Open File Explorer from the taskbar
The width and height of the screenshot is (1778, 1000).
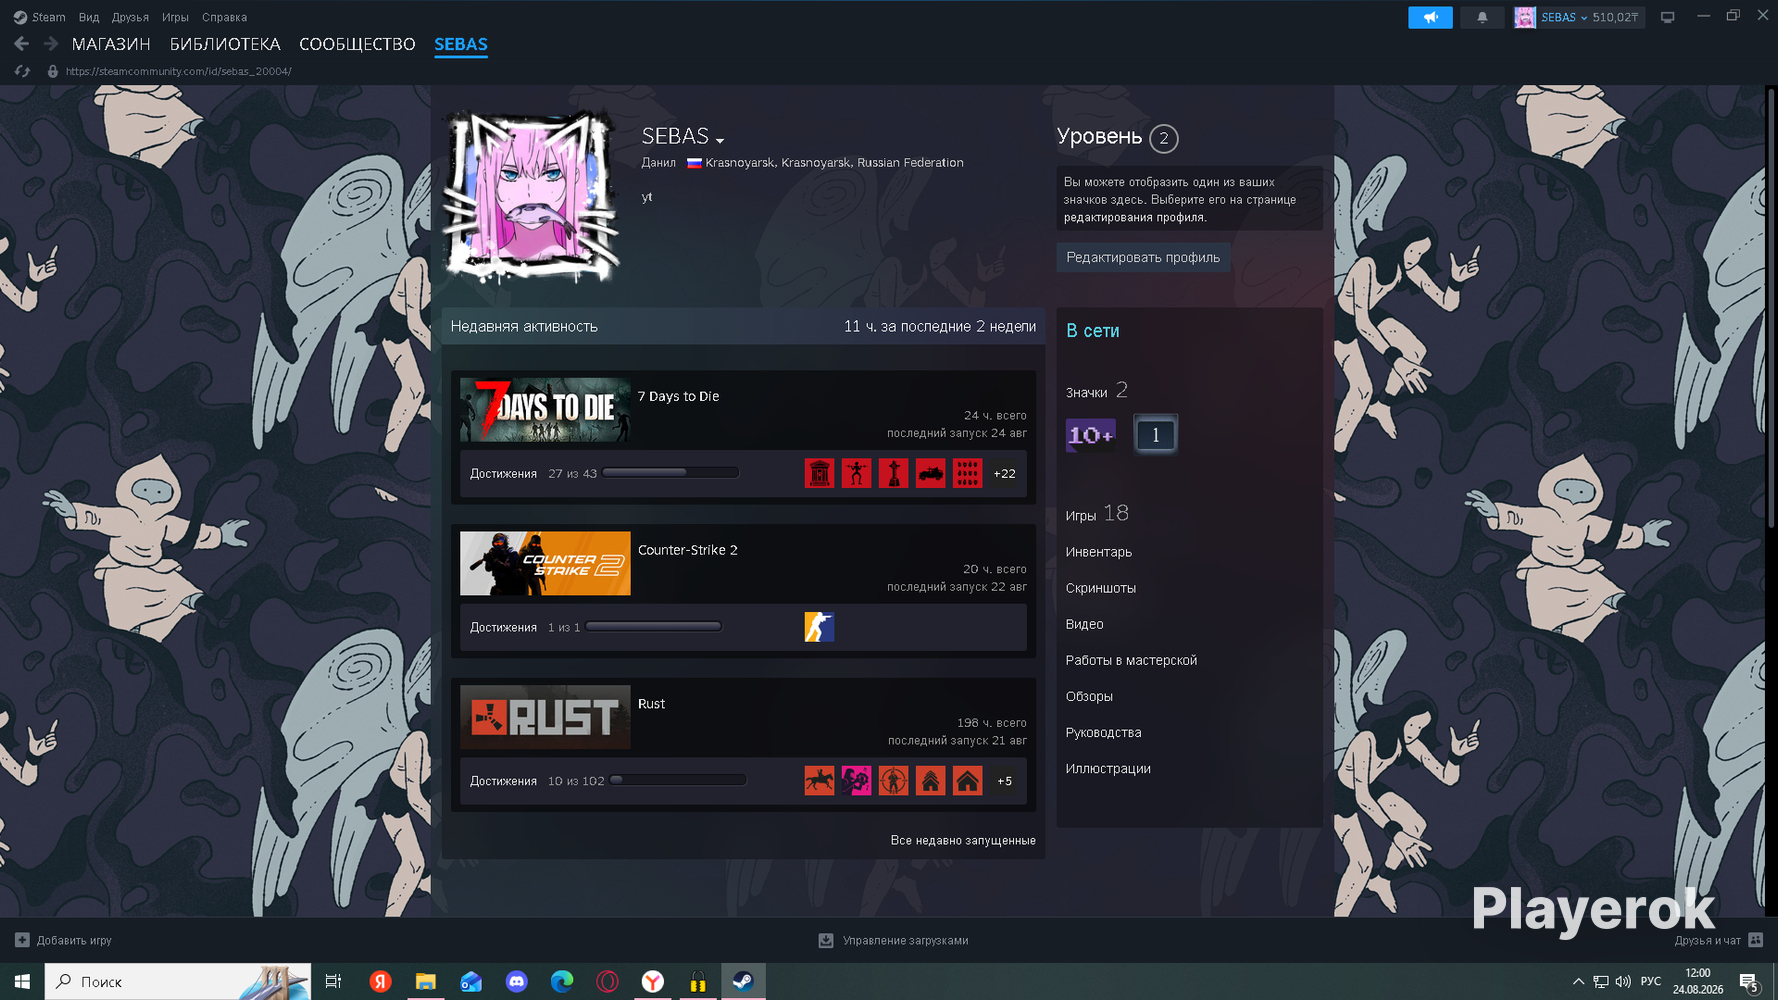[425, 982]
